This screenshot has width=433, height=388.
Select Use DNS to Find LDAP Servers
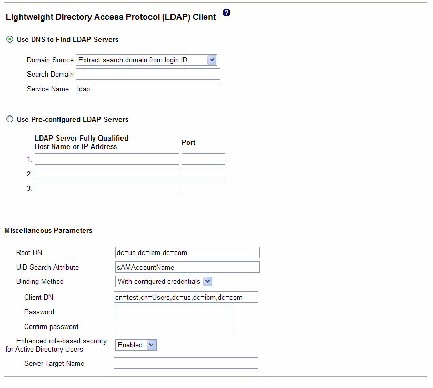tap(10, 39)
